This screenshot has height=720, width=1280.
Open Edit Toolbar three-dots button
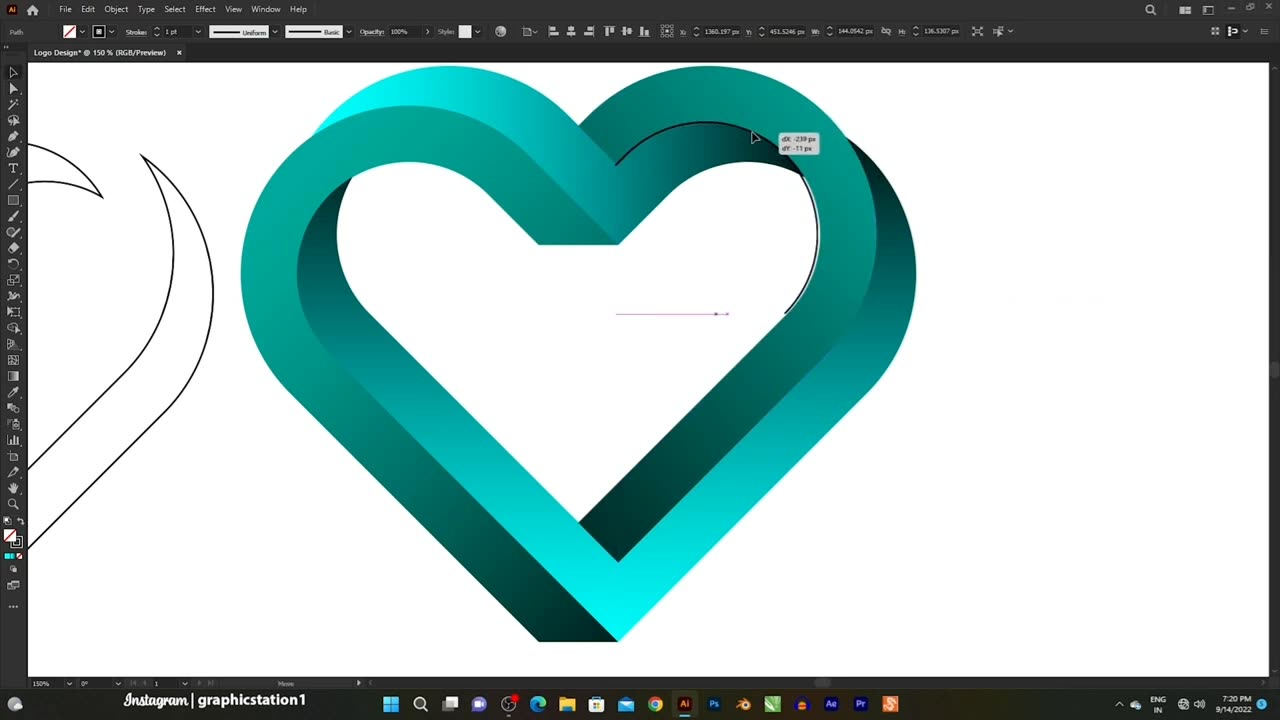coord(13,606)
